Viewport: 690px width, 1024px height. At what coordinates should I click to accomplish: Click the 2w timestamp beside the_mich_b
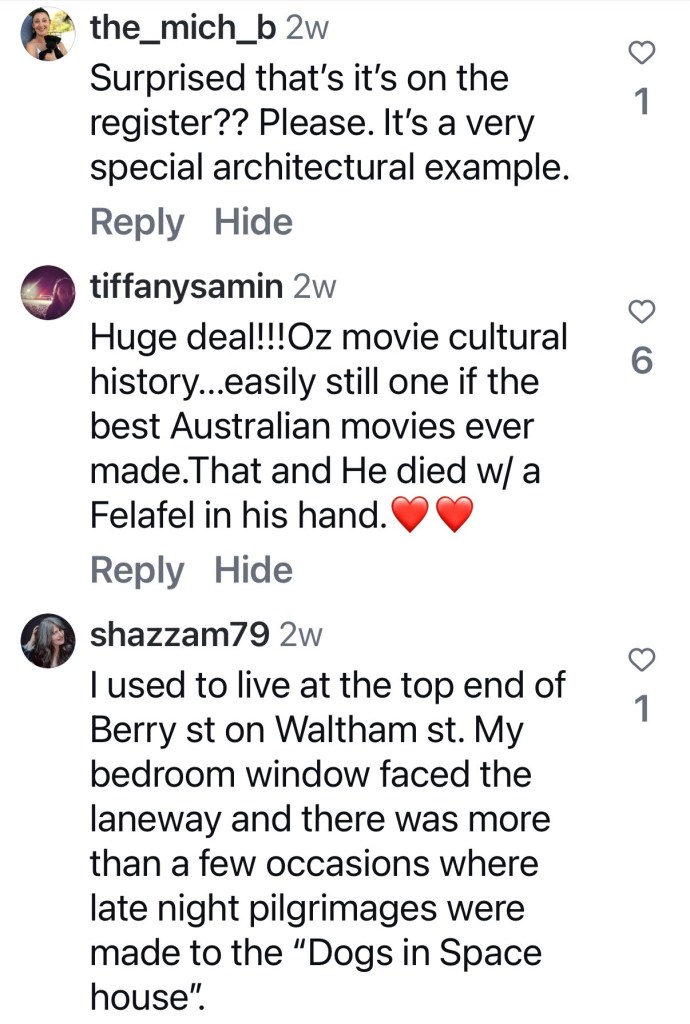(307, 28)
